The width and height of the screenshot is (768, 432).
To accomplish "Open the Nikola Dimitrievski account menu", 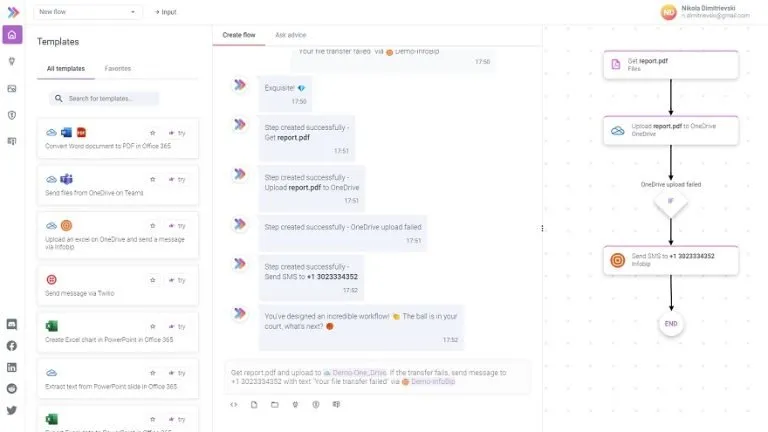I will pyautogui.click(x=706, y=12).
